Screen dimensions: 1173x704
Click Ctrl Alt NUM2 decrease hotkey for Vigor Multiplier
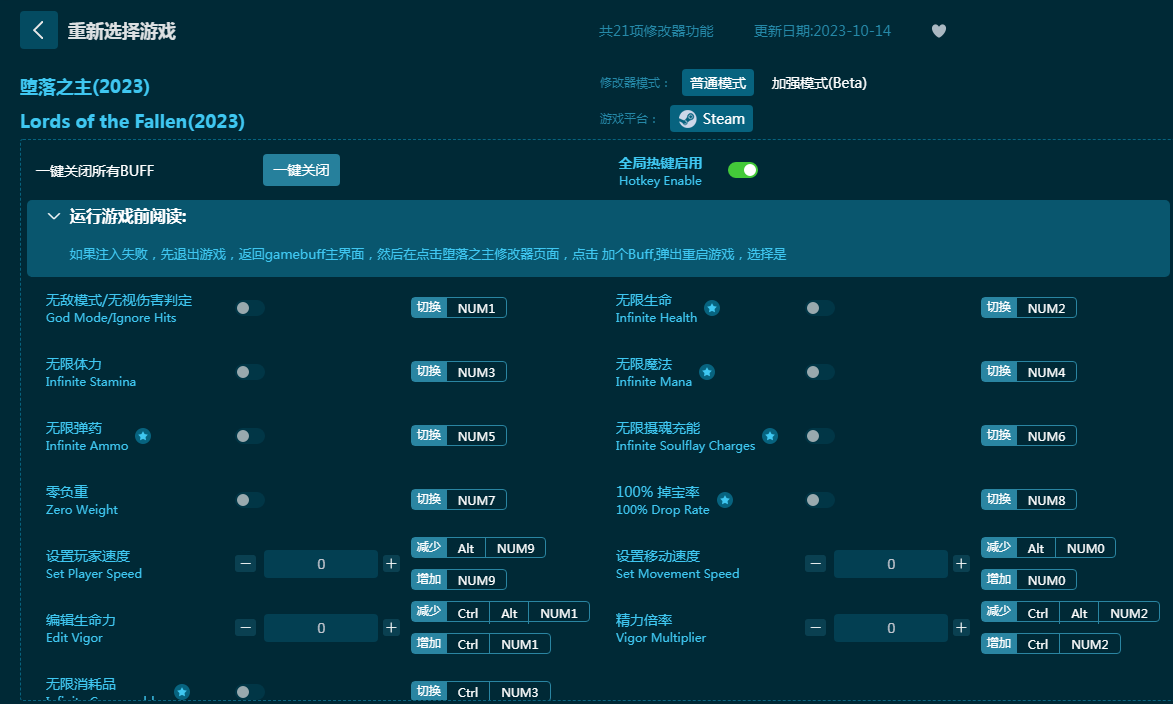[1071, 613]
